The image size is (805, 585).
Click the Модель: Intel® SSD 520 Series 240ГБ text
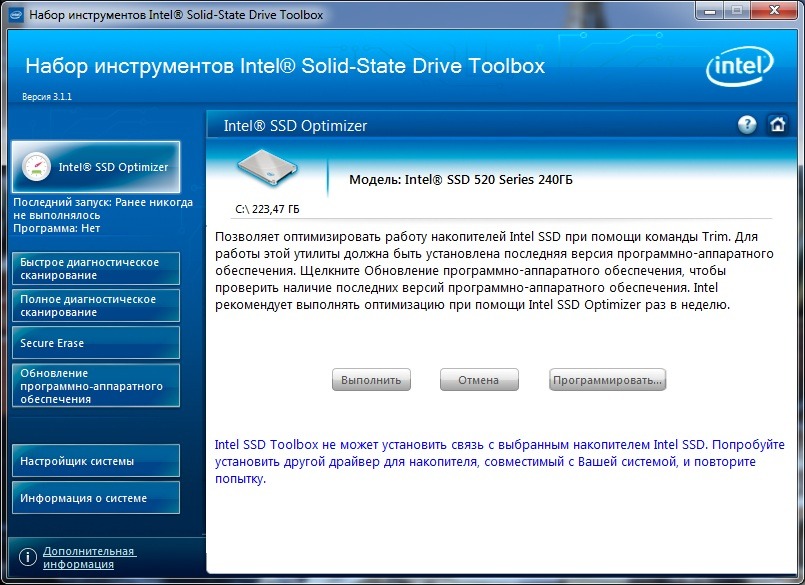461,180
